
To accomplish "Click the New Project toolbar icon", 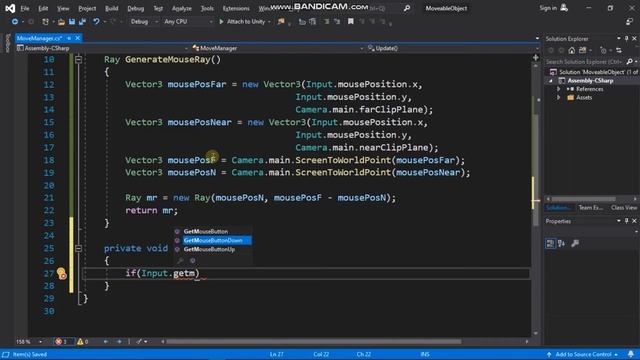I will (x=45, y=22).
